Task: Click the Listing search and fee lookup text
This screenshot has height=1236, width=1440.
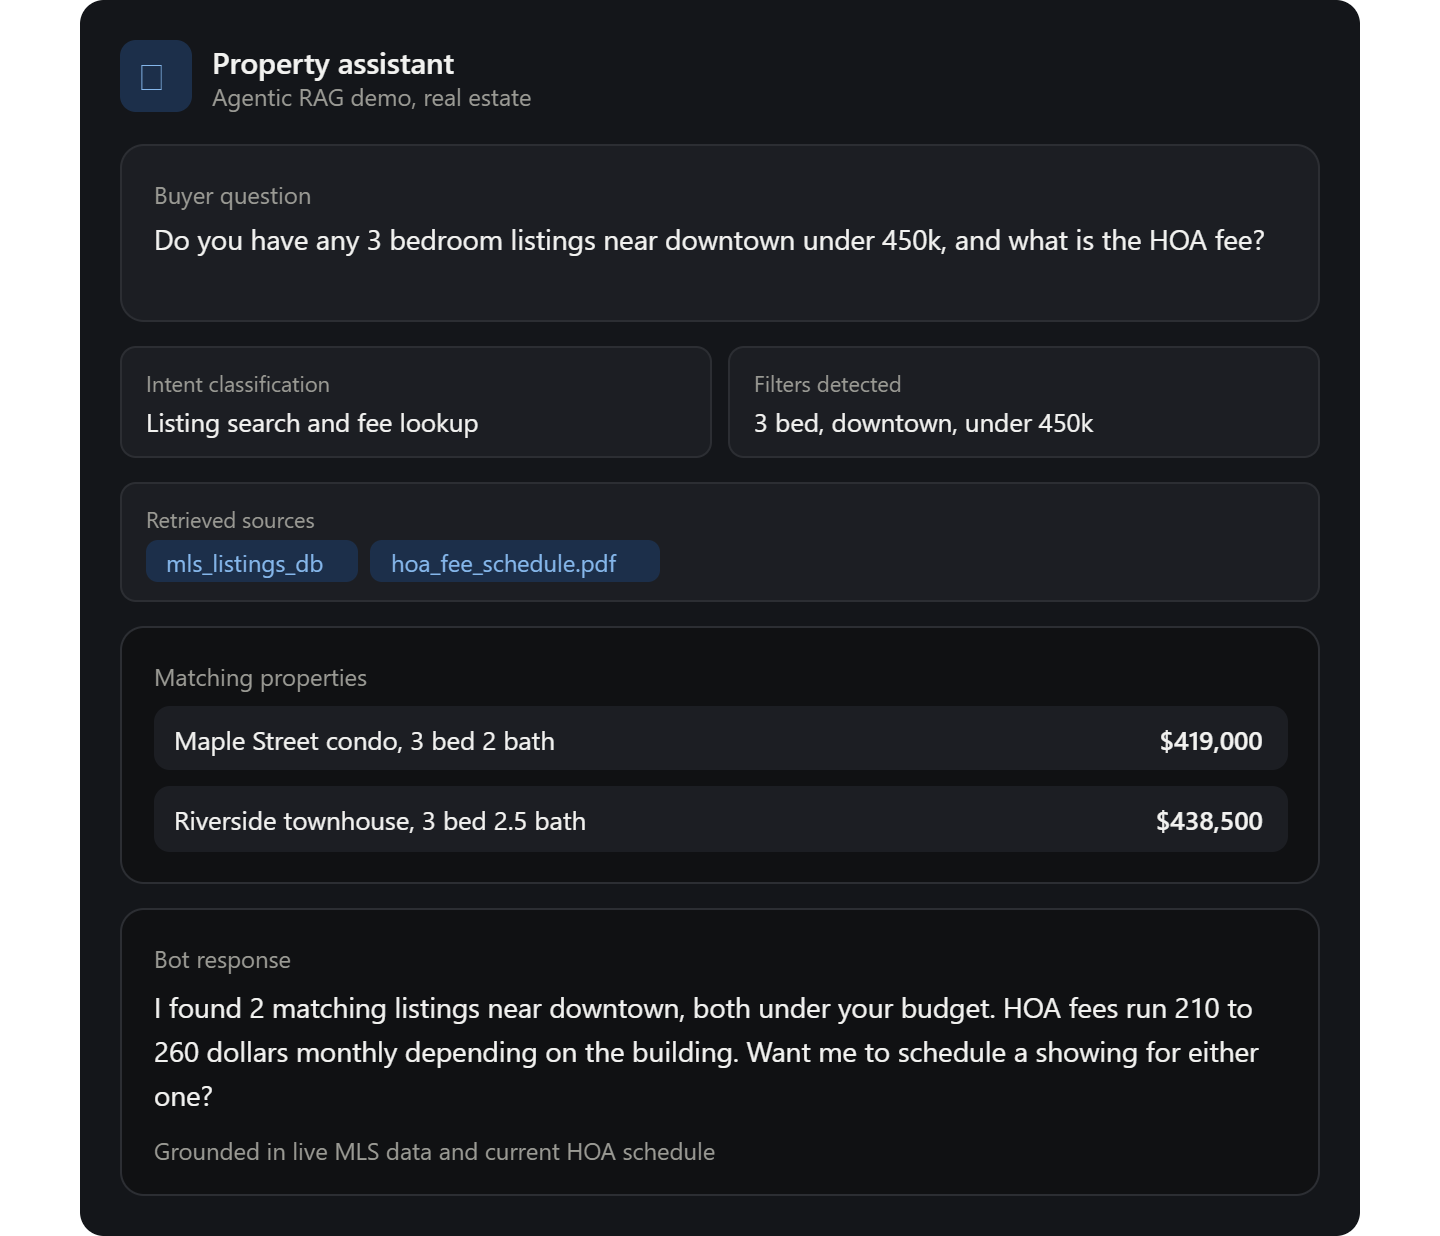Action: pos(312,424)
